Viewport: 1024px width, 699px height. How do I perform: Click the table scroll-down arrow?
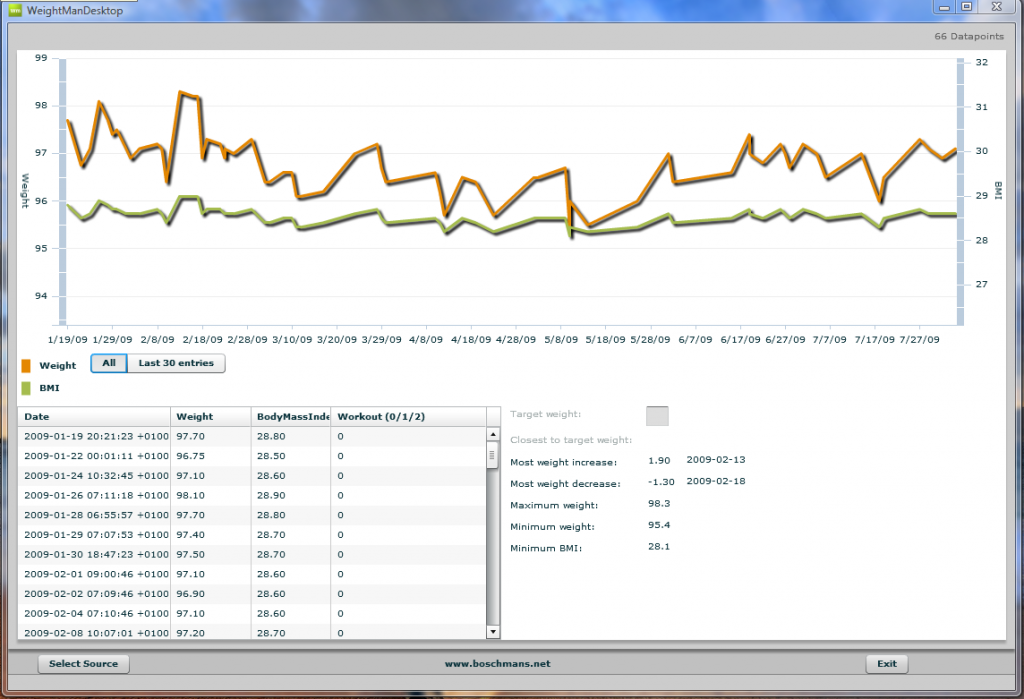pyautogui.click(x=493, y=632)
